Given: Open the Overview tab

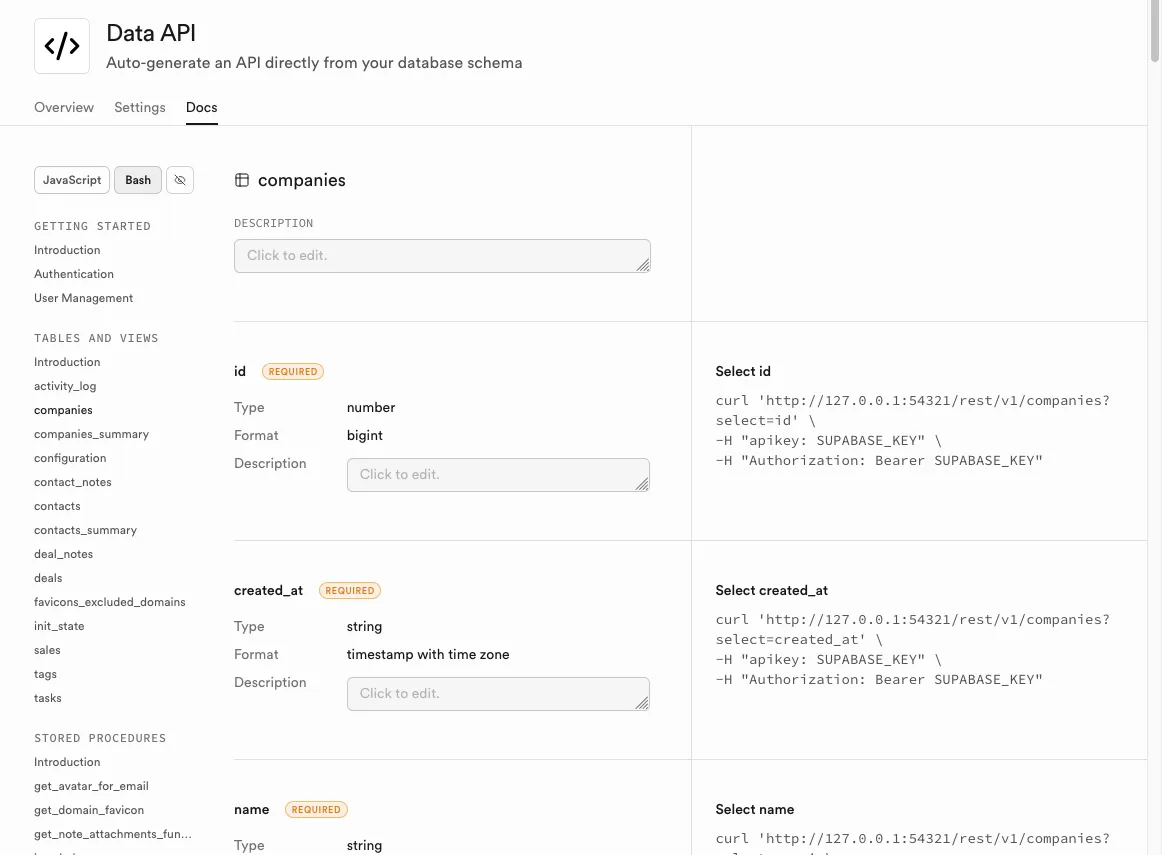Looking at the screenshot, I should pyautogui.click(x=64, y=107).
